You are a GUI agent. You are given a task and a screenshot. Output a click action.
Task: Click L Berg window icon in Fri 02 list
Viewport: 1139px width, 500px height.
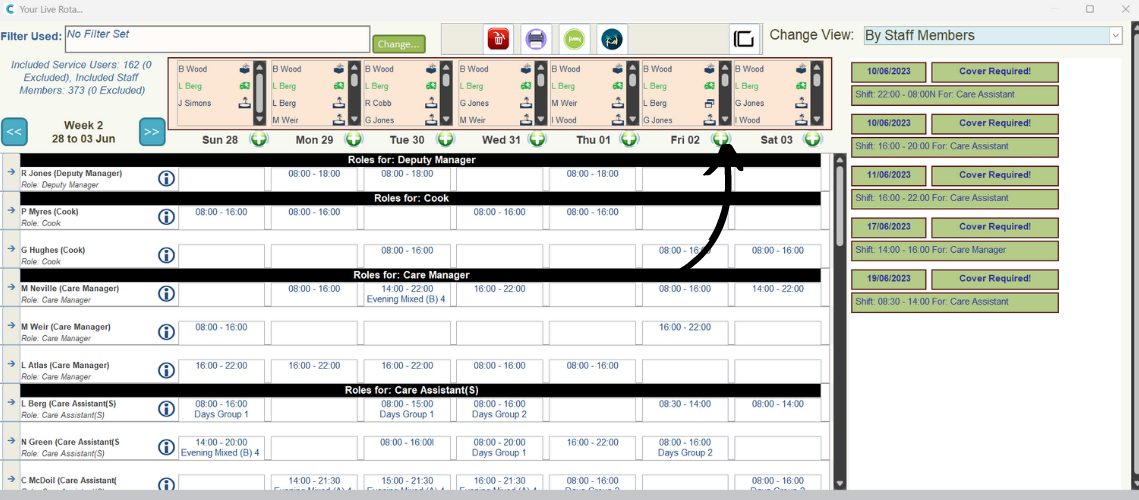pyautogui.click(x=710, y=103)
